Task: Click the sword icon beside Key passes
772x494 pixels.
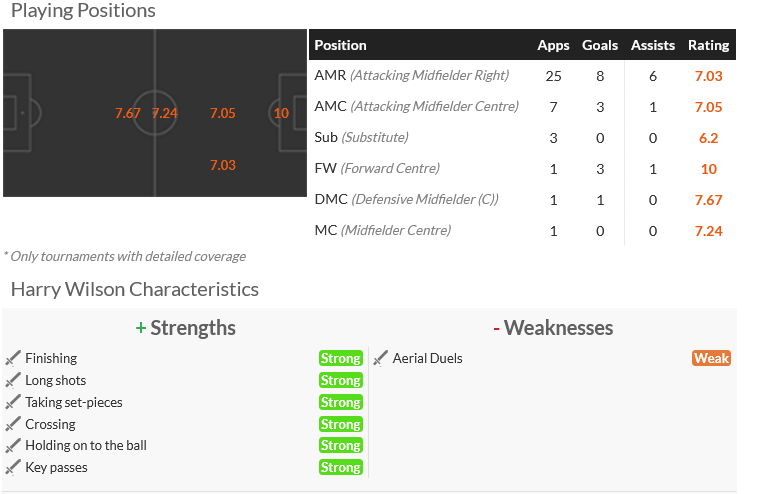Action: [13, 467]
